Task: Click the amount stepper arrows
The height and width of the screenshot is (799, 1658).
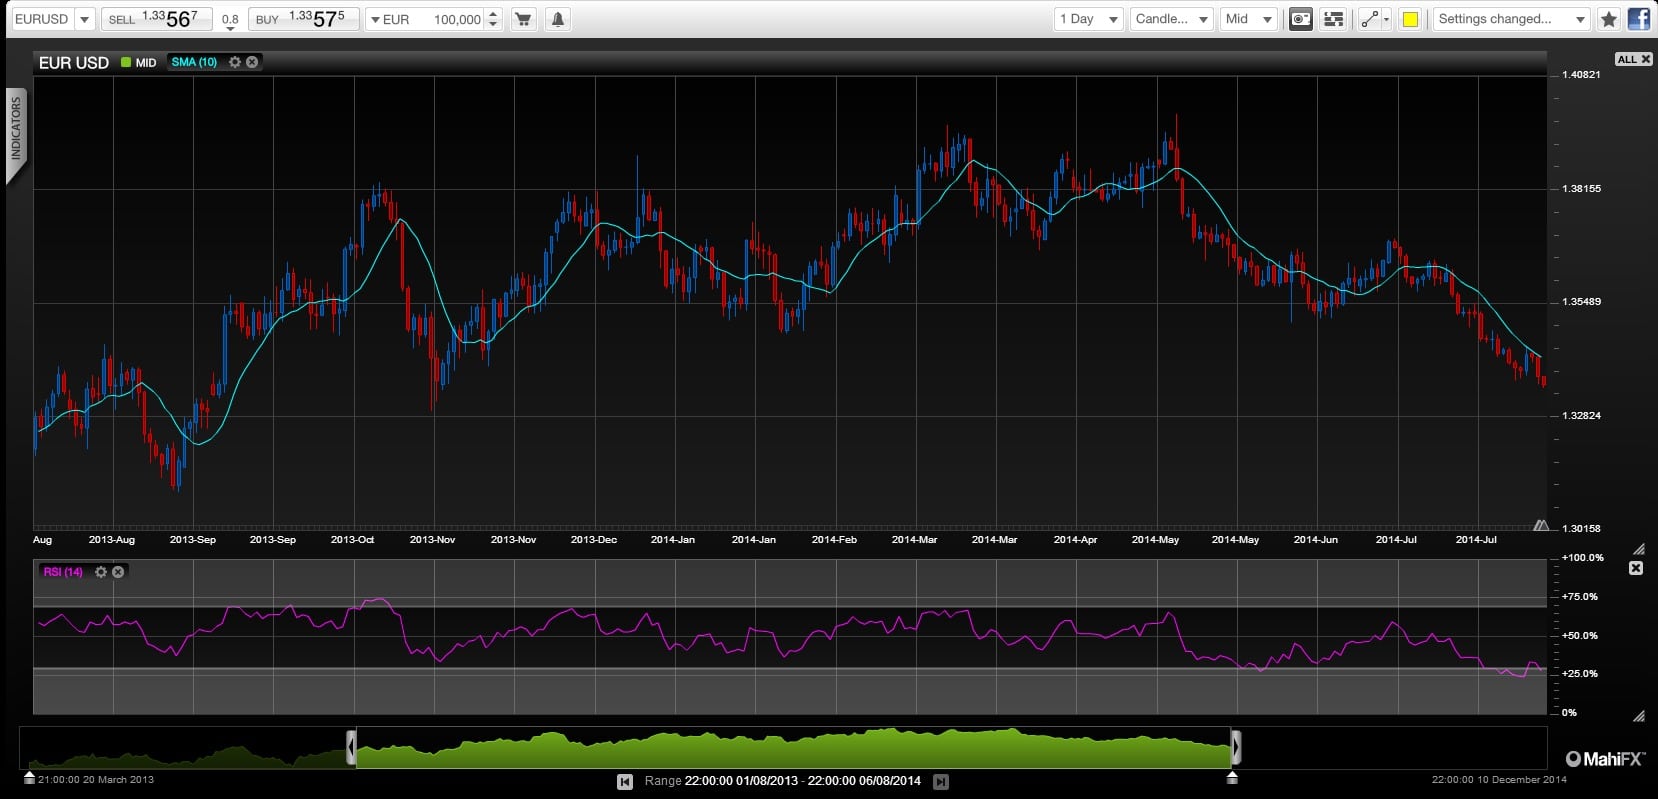Action: coord(493,19)
